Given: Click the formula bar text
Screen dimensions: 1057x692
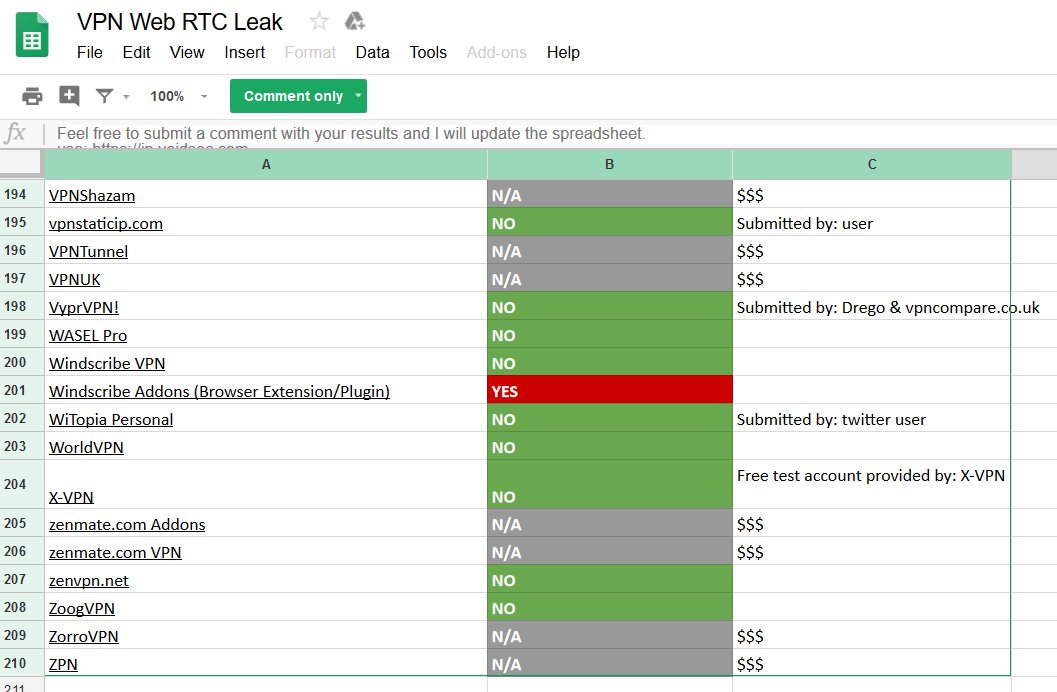Looking at the screenshot, I should (351, 133).
